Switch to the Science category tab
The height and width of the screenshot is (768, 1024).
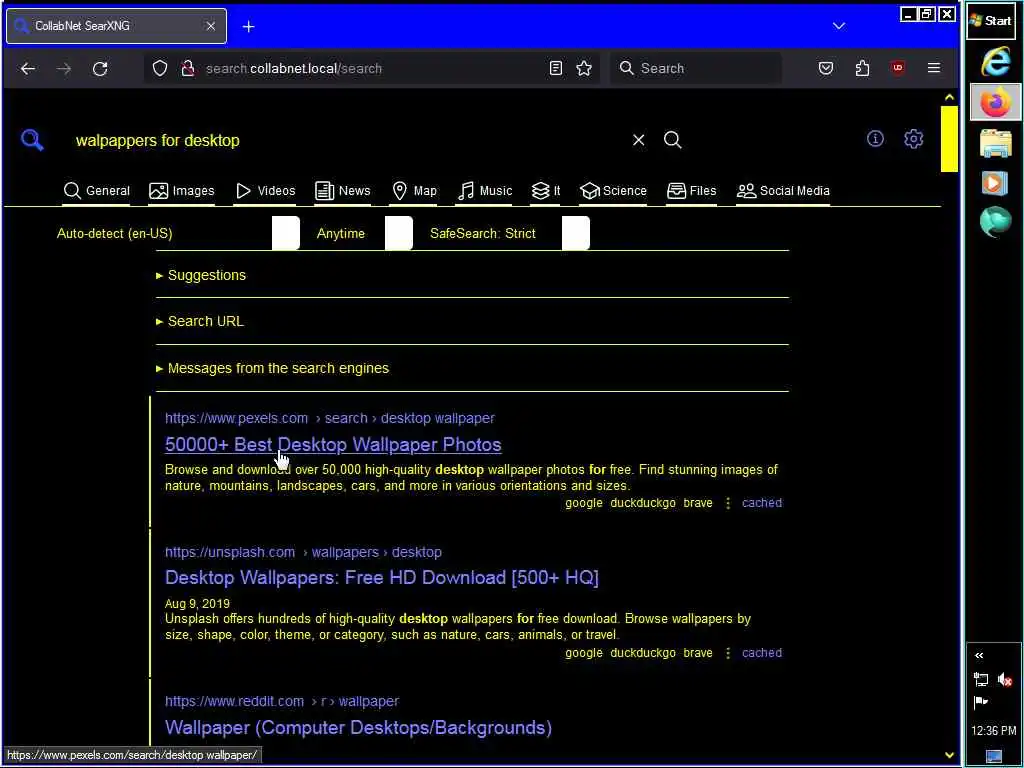coord(613,191)
